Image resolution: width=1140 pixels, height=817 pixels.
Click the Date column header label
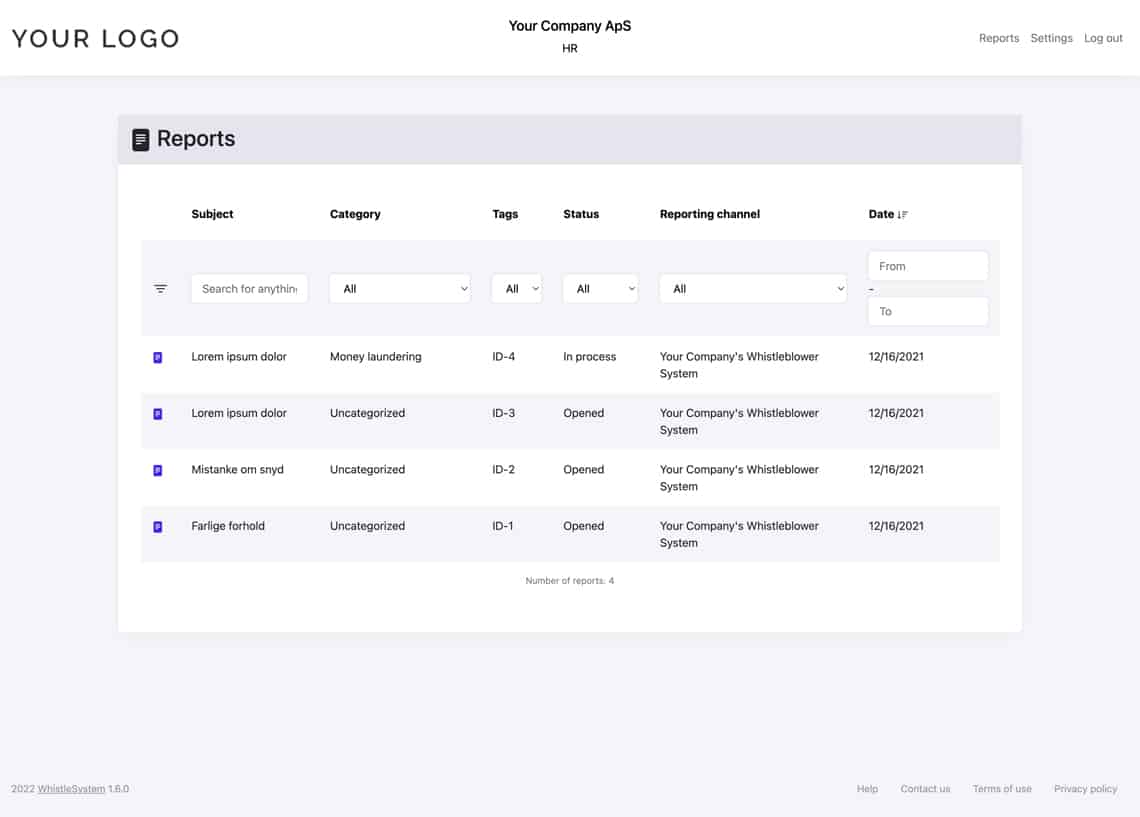coord(881,214)
